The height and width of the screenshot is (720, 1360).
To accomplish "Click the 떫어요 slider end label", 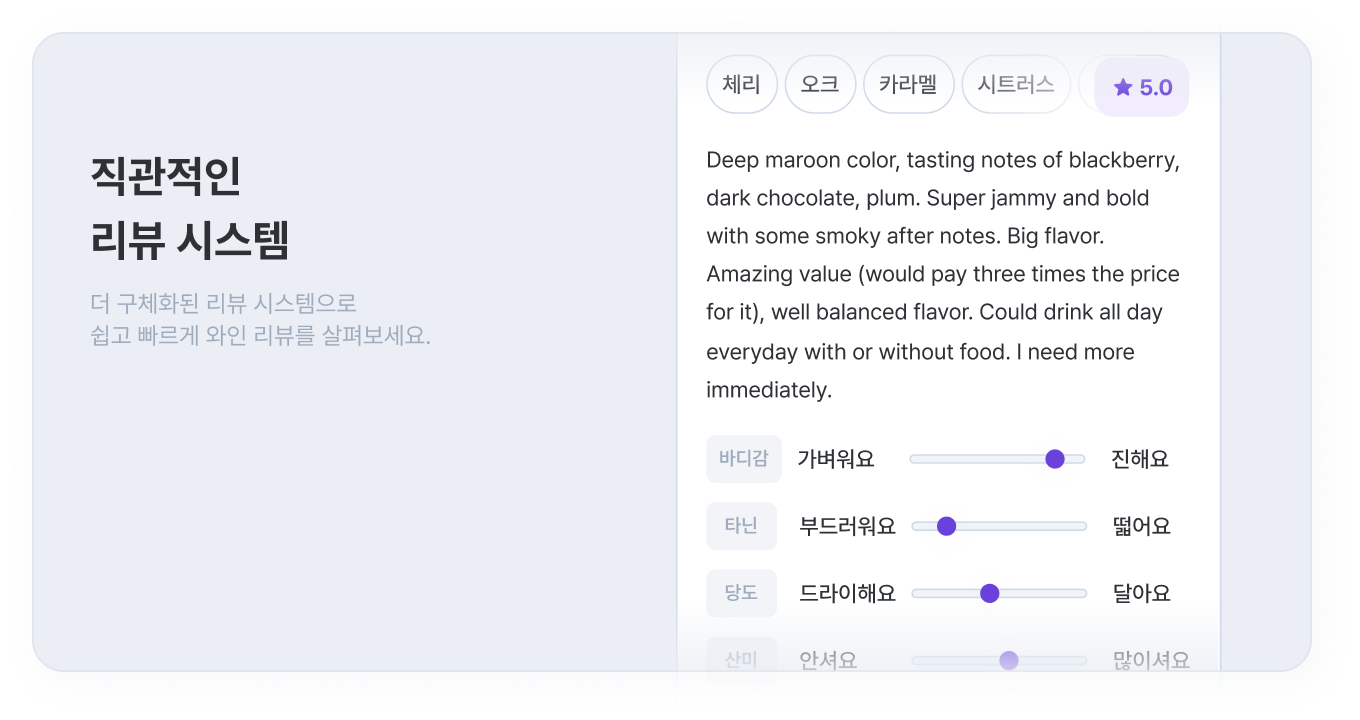I will pyautogui.click(x=1141, y=526).
